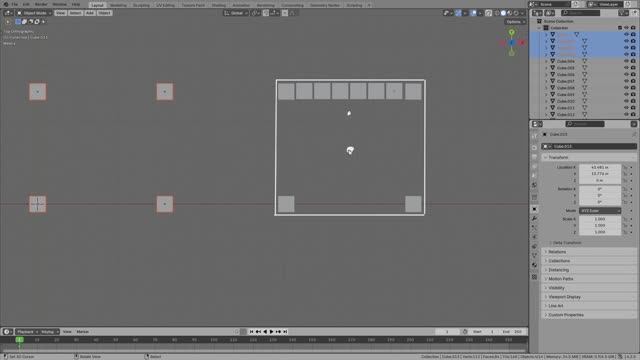The image size is (640, 360).
Task: Open the Global transform orientation dropdown
Action: tap(236, 13)
